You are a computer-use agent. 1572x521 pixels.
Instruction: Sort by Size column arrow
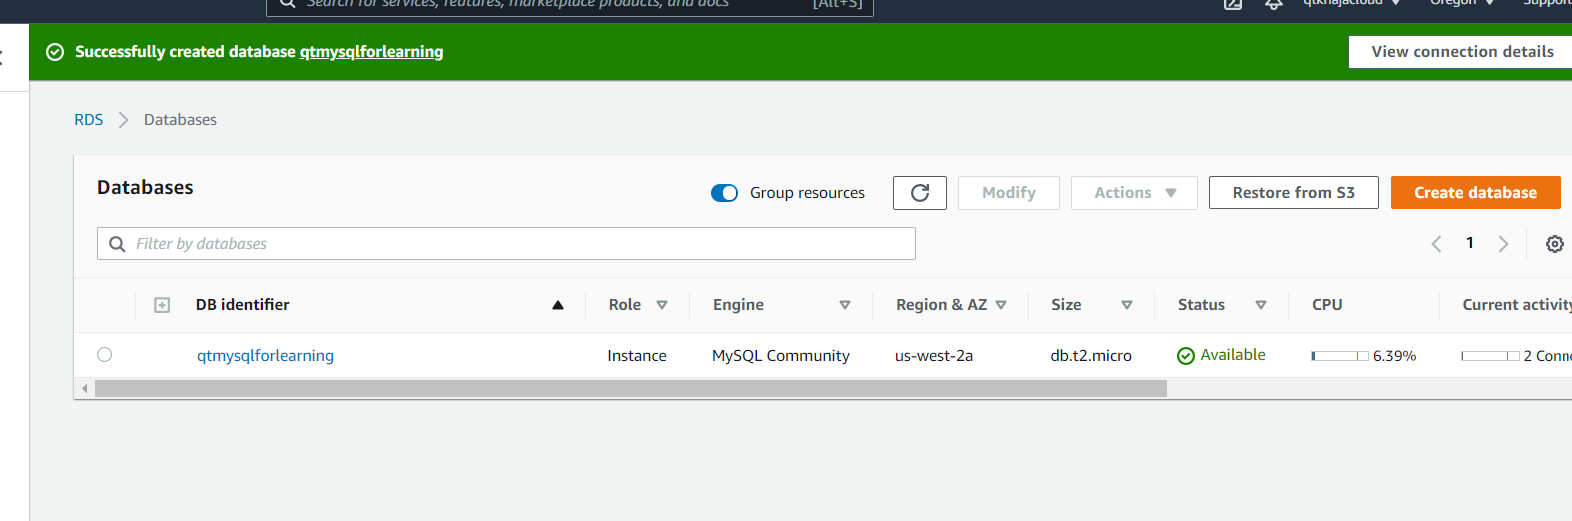(1127, 305)
